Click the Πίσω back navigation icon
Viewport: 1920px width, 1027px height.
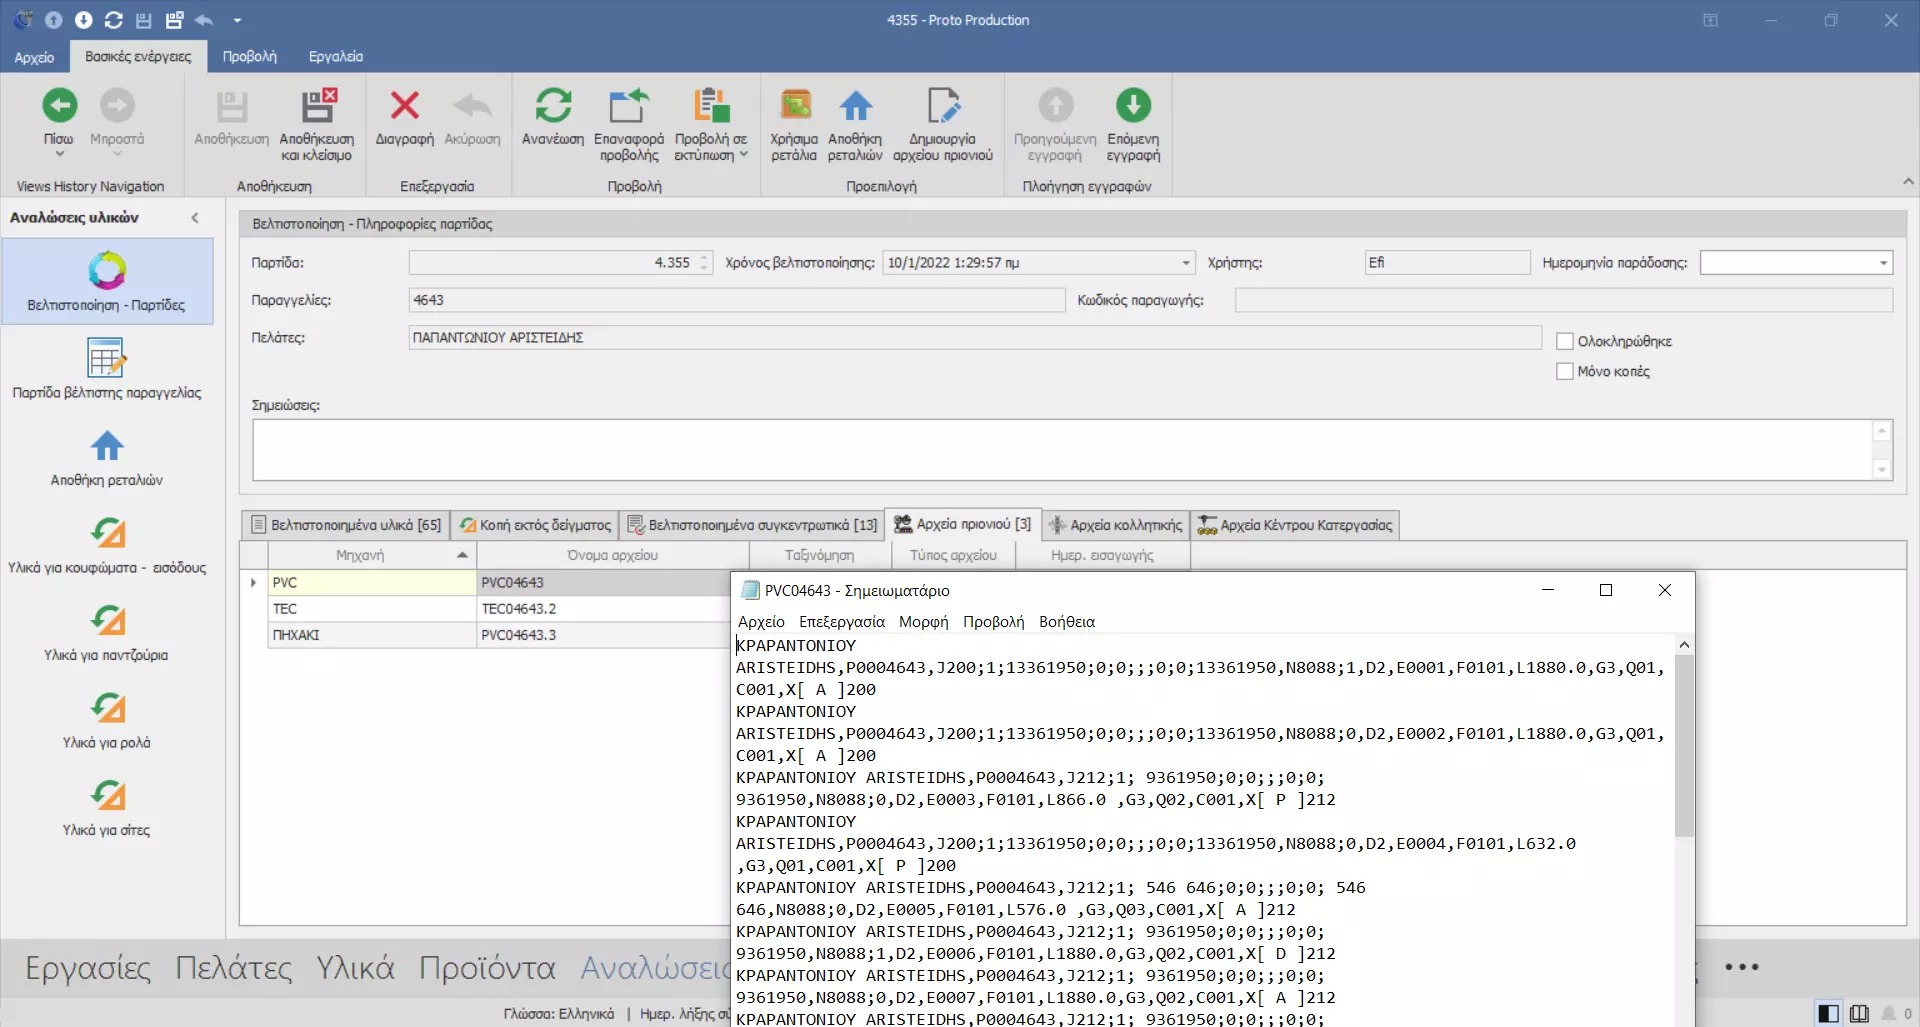pos(59,106)
